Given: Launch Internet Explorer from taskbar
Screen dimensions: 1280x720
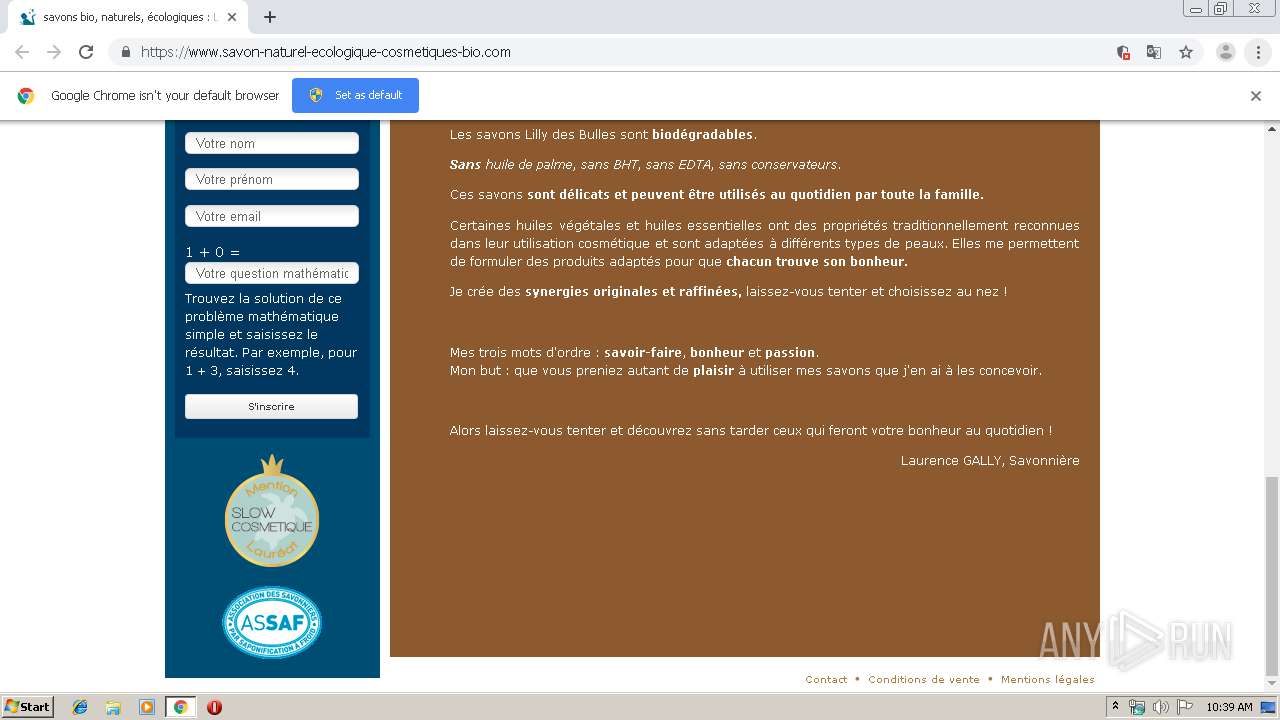Looking at the screenshot, I should coord(80,707).
